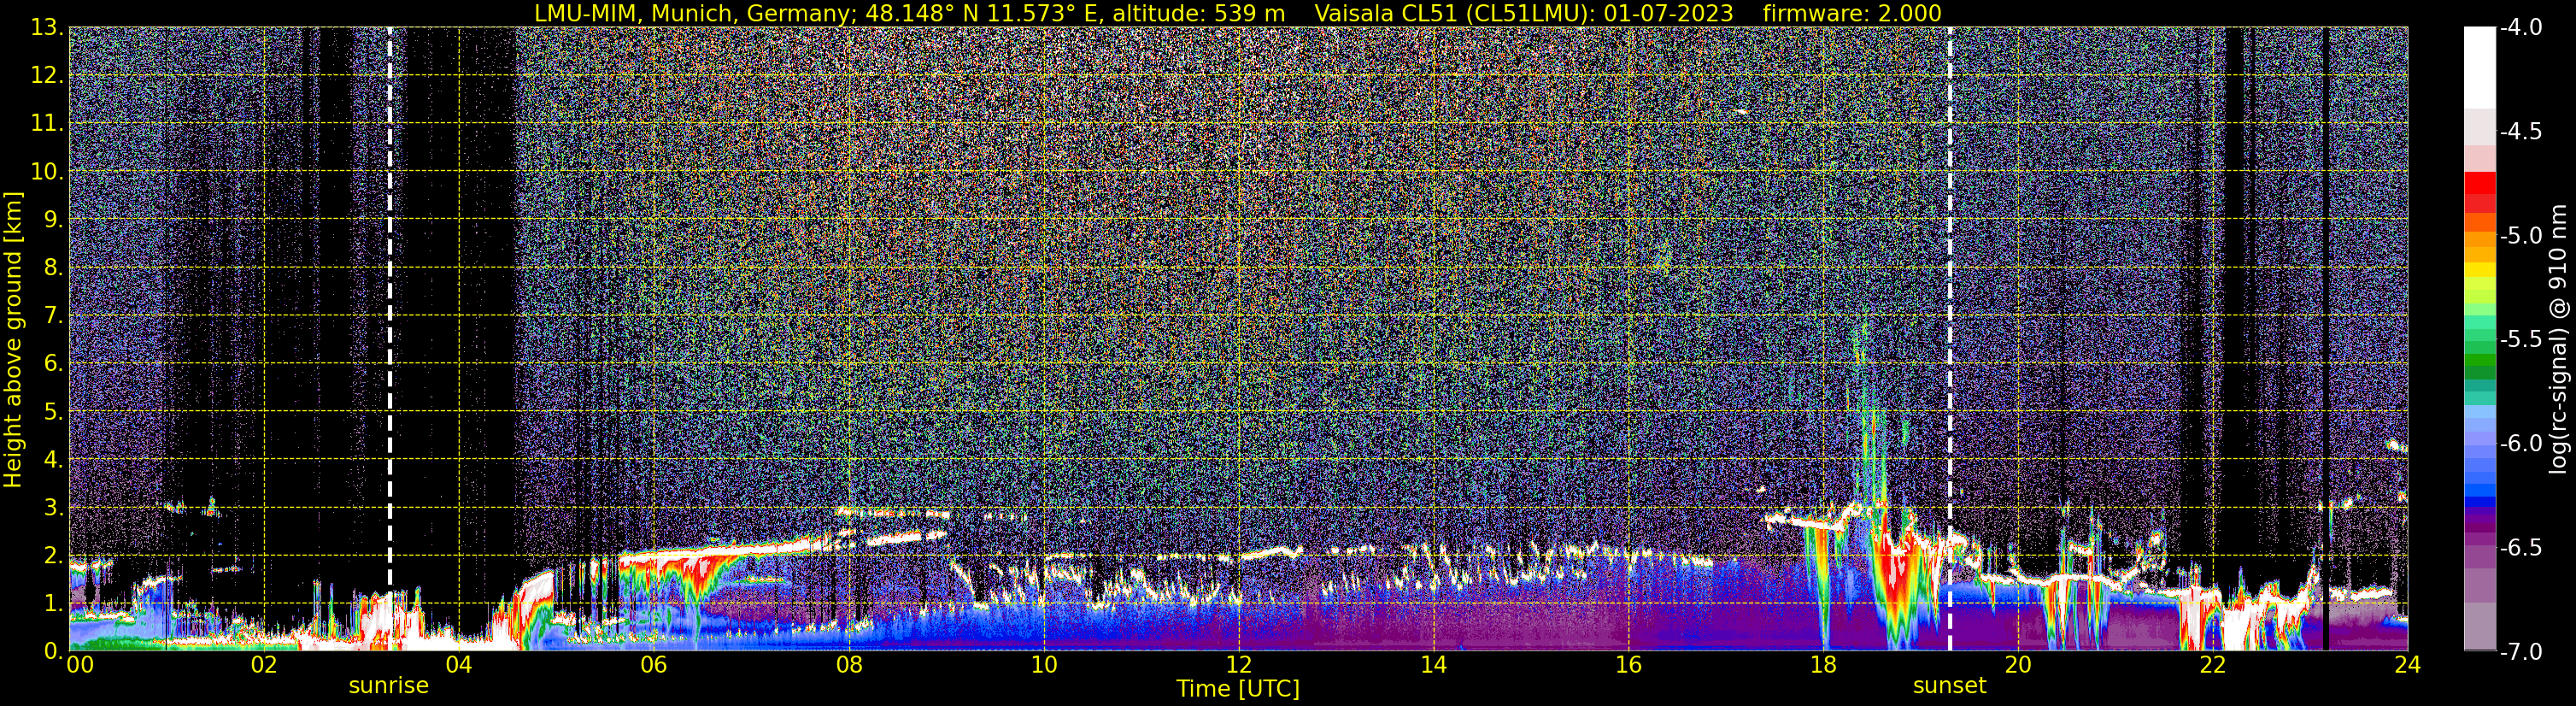The width and height of the screenshot is (2576, 706).
Task: Click the x-axis tick label '16'
Action: [x=1628, y=665]
